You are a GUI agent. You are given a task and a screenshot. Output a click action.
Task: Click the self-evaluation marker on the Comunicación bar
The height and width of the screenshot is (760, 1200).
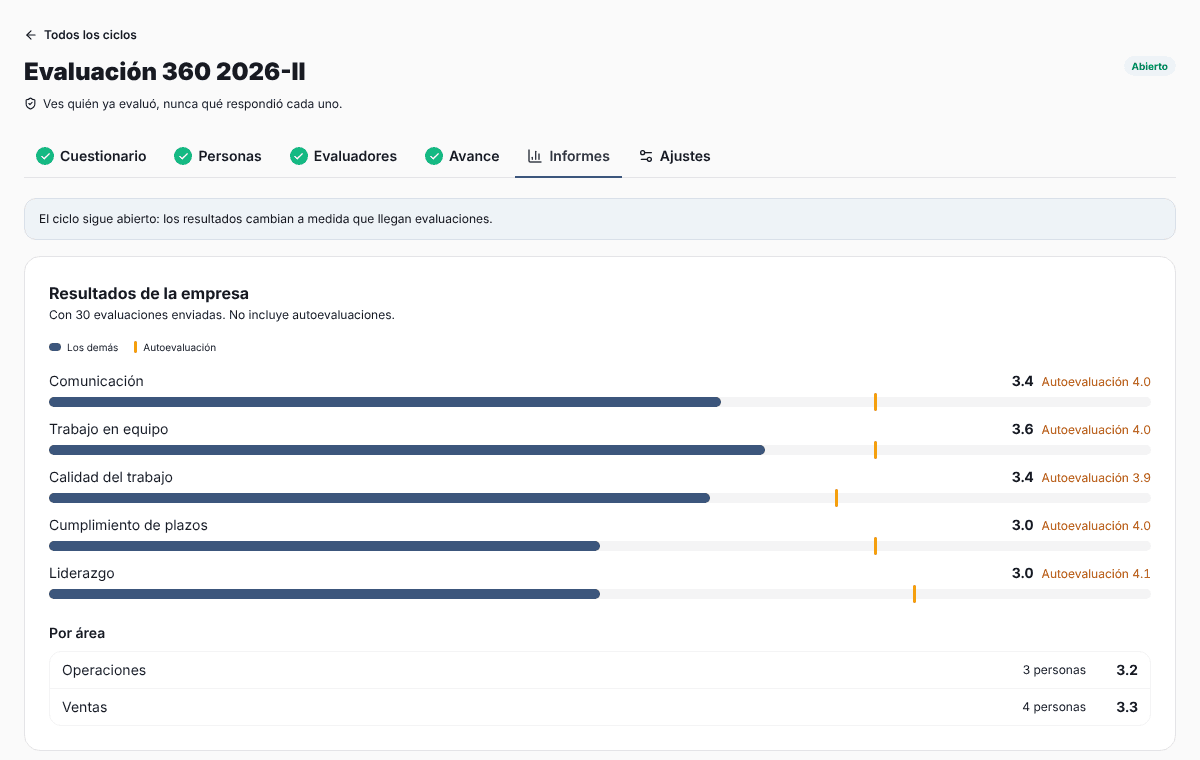875,402
